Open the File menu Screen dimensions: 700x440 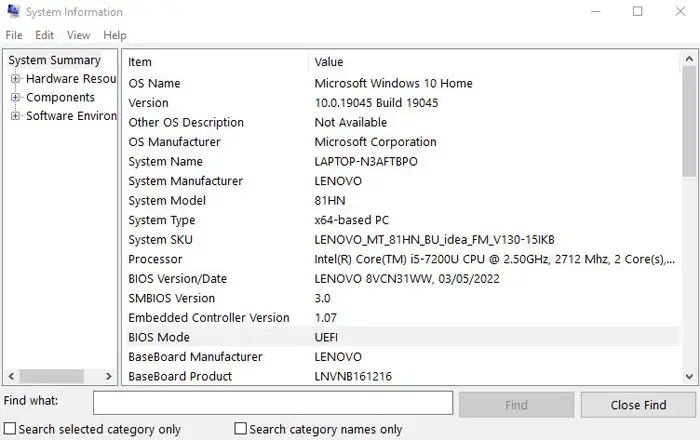click(14, 35)
